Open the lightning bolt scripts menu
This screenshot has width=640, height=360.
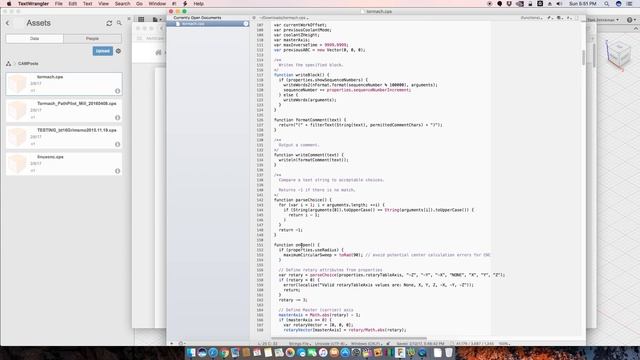tap(185, 4)
